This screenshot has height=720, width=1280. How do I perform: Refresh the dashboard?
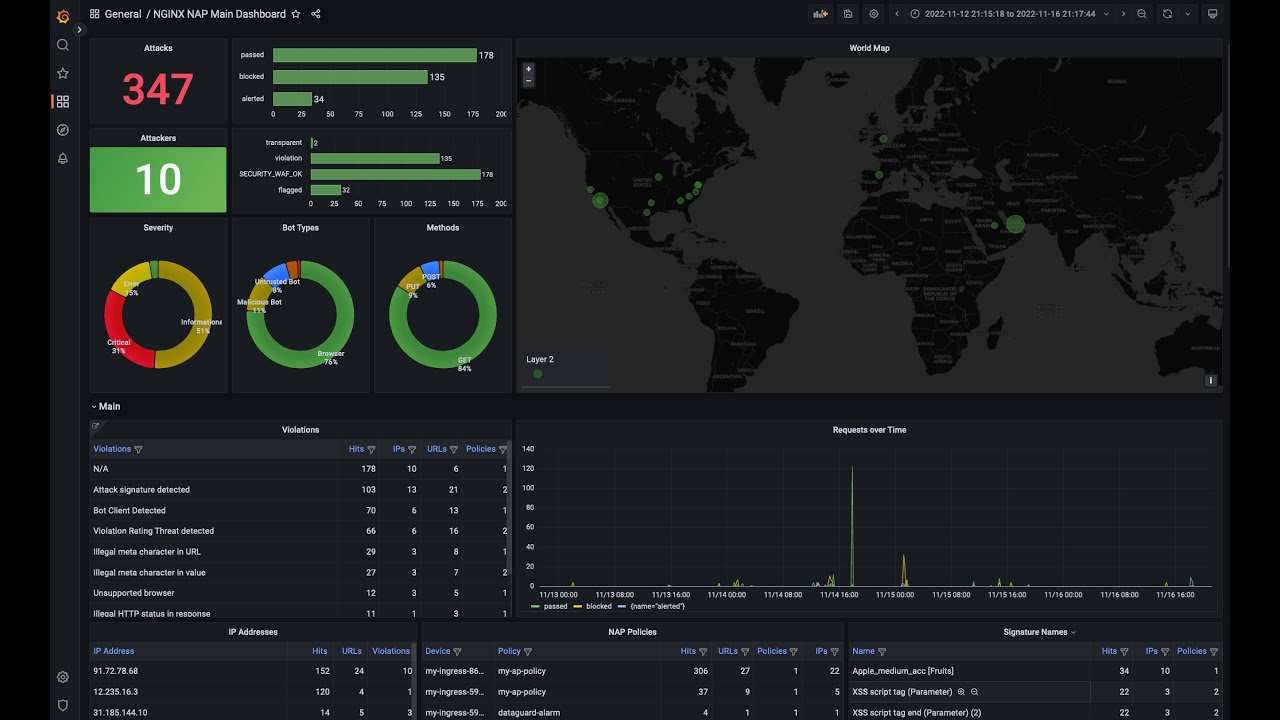[1167, 14]
